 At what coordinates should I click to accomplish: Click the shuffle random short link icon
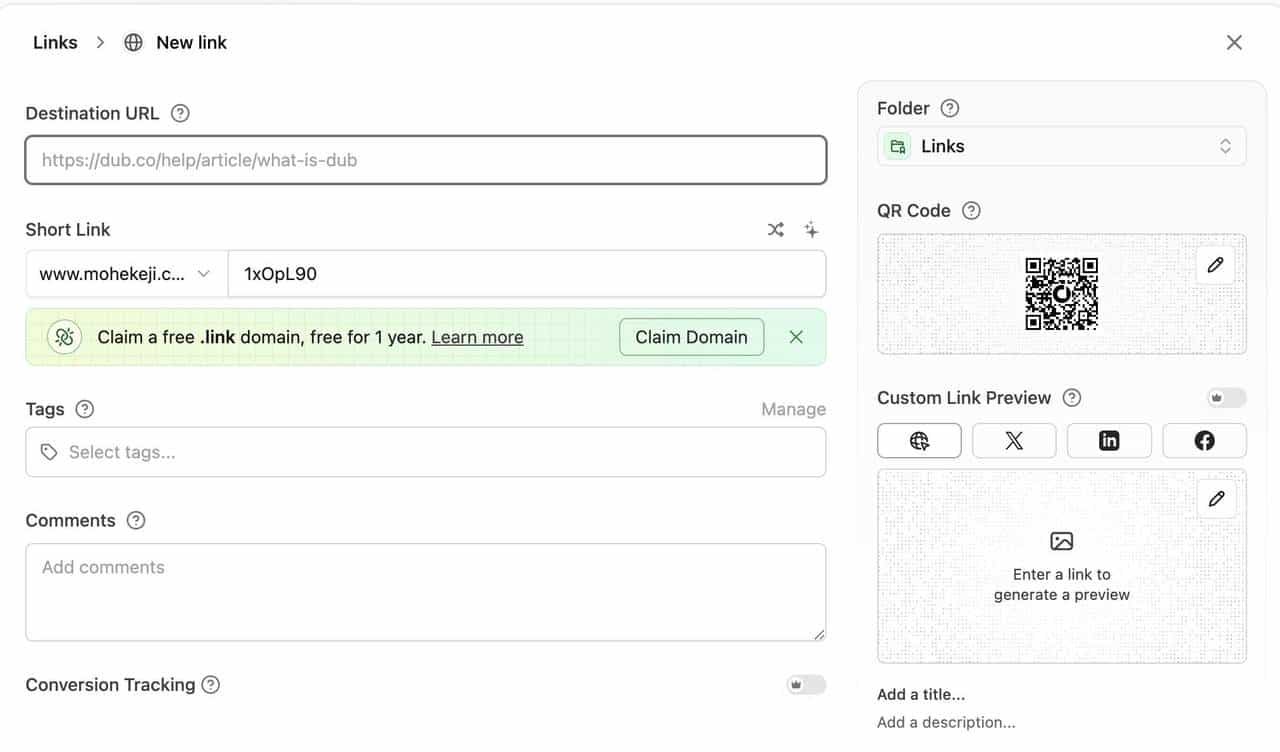click(775, 230)
